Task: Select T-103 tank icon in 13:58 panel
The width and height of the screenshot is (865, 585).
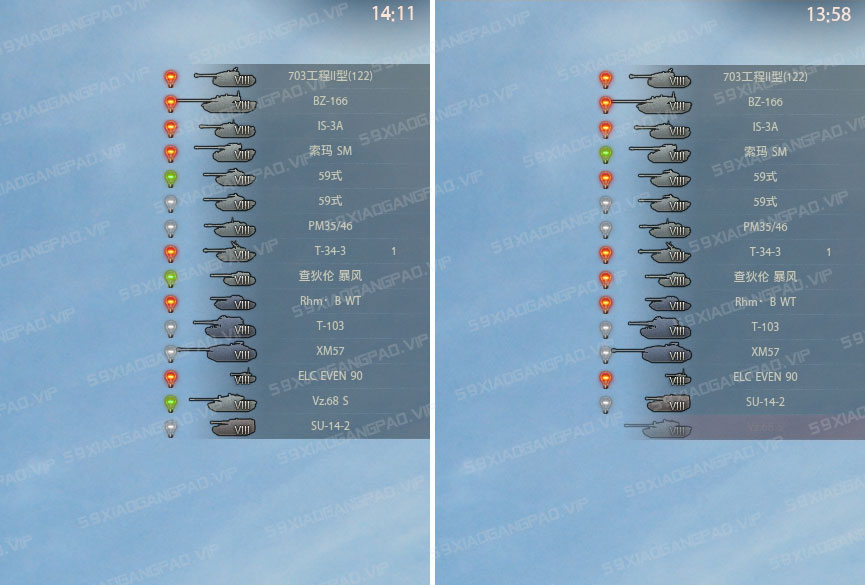Action: (x=660, y=328)
